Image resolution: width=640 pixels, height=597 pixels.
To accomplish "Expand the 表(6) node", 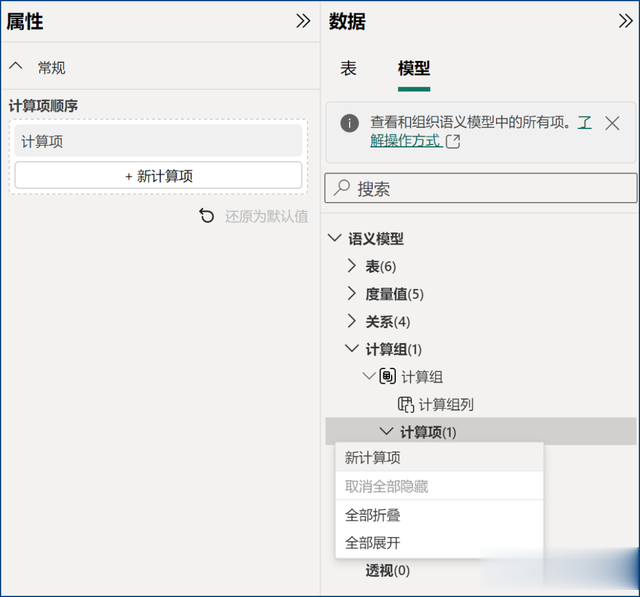I will coord(352,266).
